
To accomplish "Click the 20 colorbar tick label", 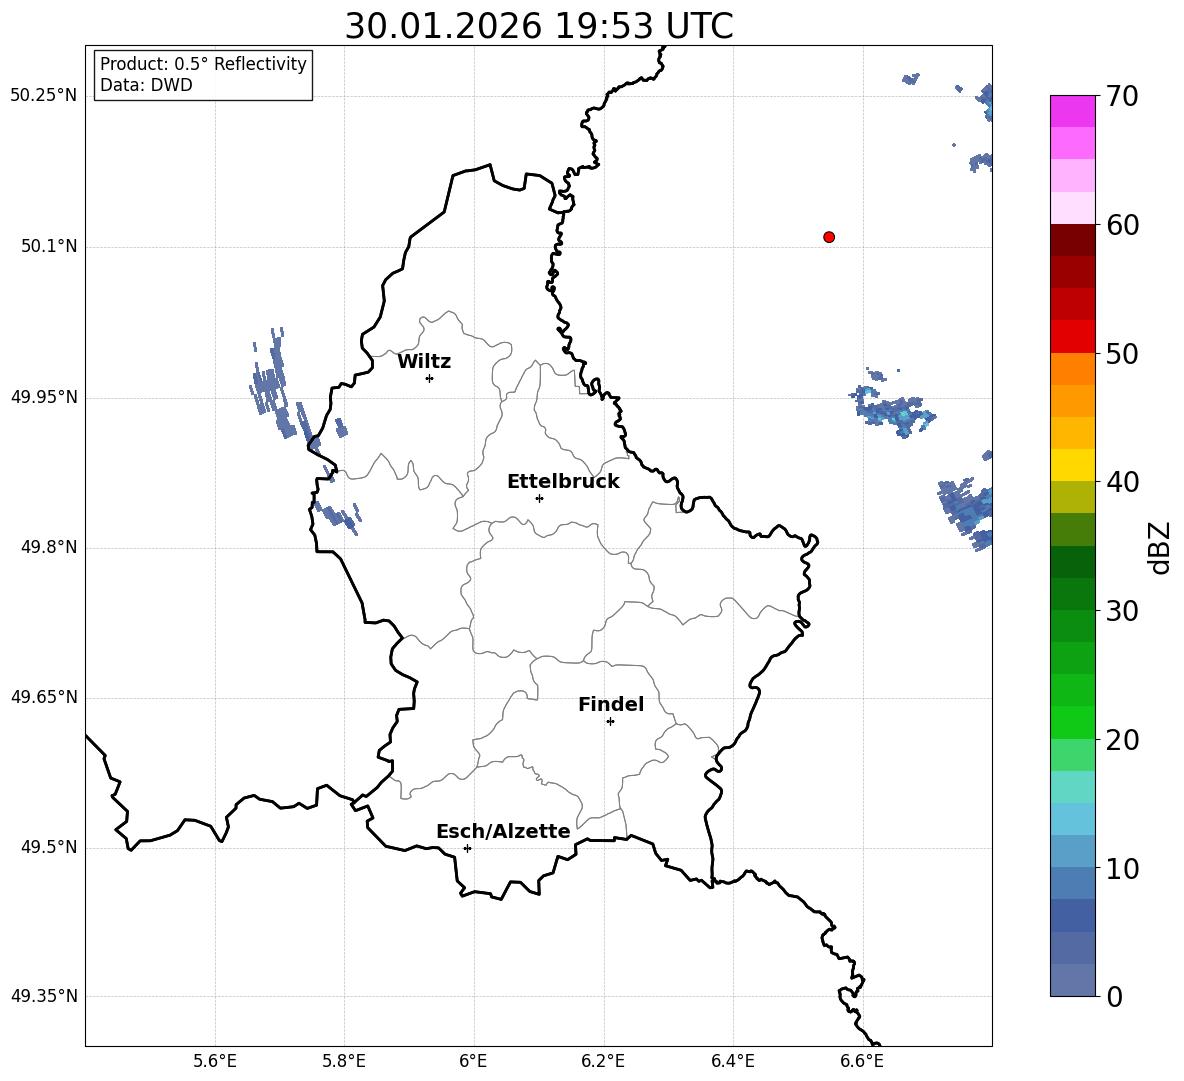I will [1122, 740].
